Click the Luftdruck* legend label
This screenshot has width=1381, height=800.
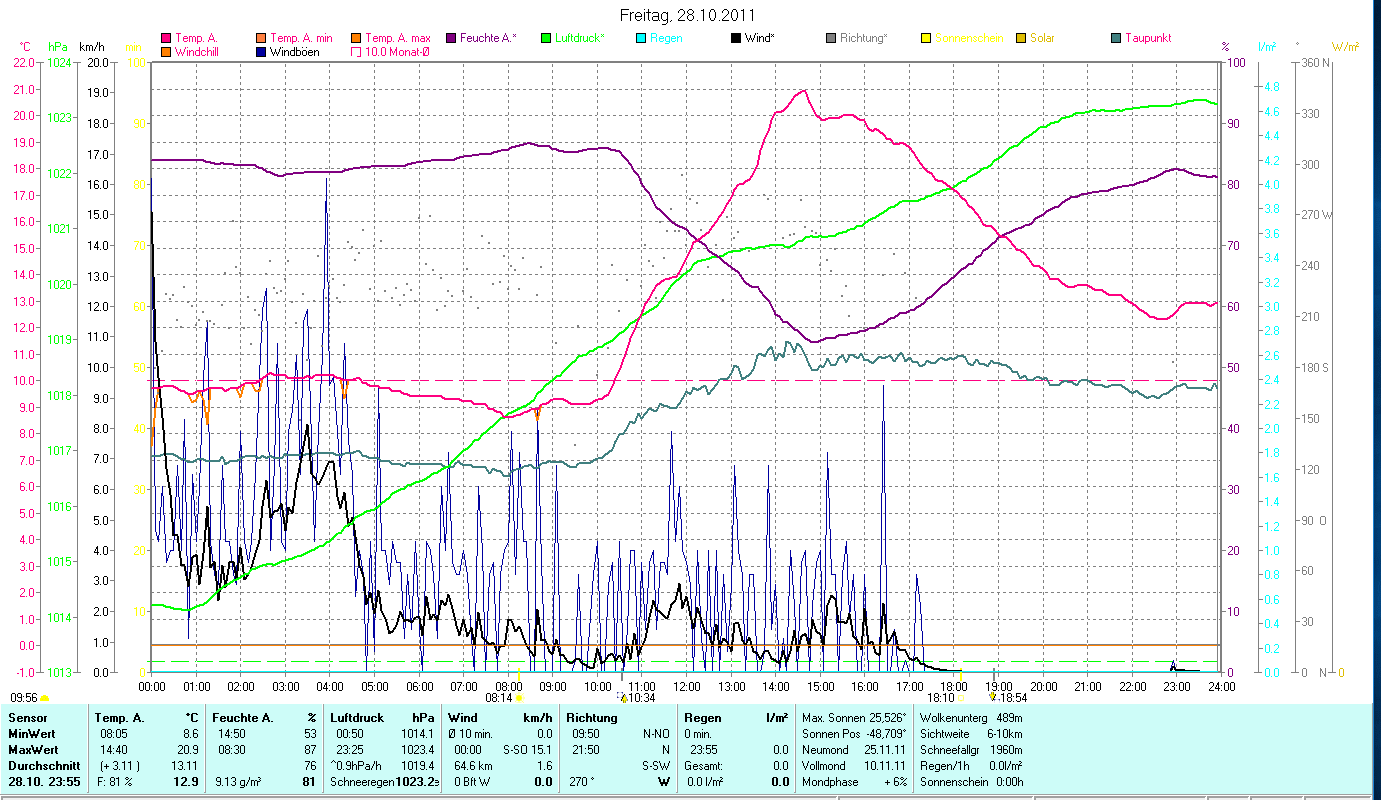click(x=580, y=38)
